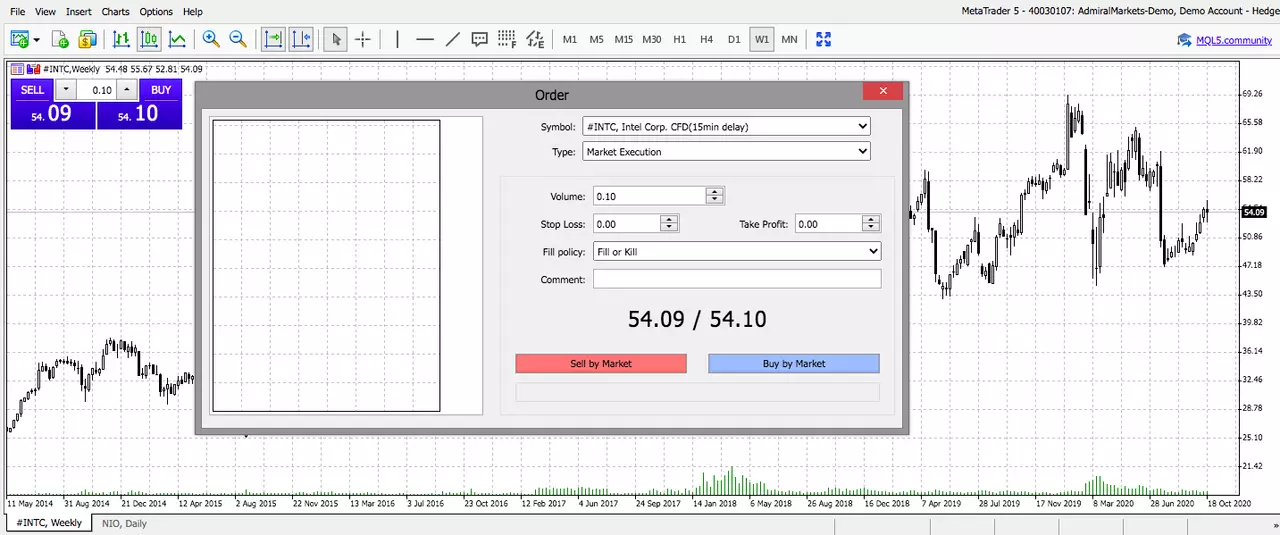This screenshot has height=535, width=1280.
Task: Edit the one-click volume 0.10 field
Action: 97,90
